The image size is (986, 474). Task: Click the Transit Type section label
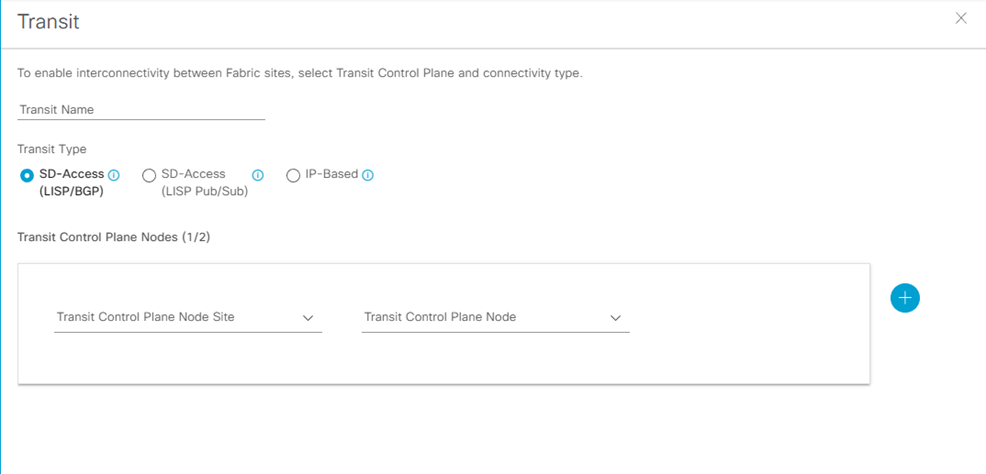pyautogui.click(x=52, y=149)
